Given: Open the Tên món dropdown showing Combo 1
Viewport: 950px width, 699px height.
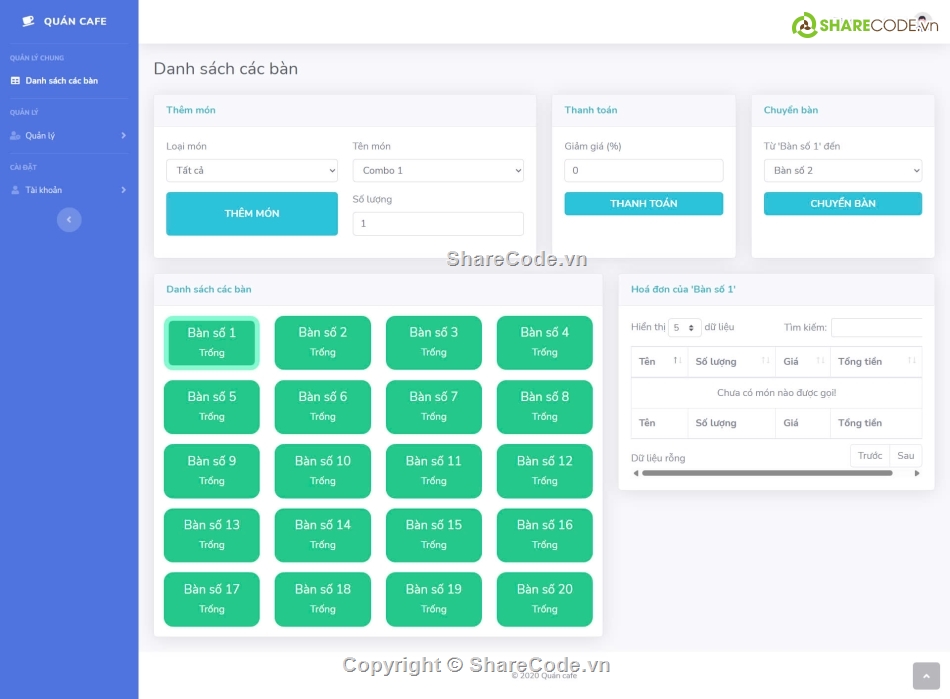Looking at the screenshot, I should [x=438, y=171].
